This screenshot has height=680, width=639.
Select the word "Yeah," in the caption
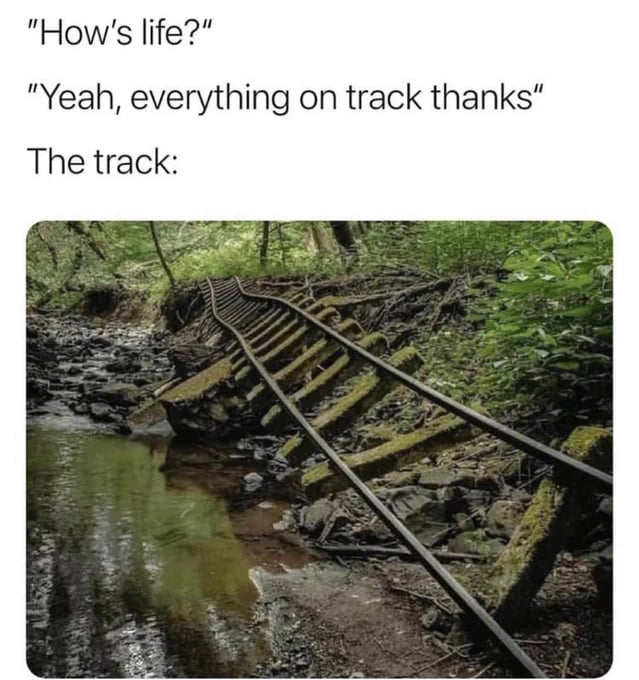point(81,99)
